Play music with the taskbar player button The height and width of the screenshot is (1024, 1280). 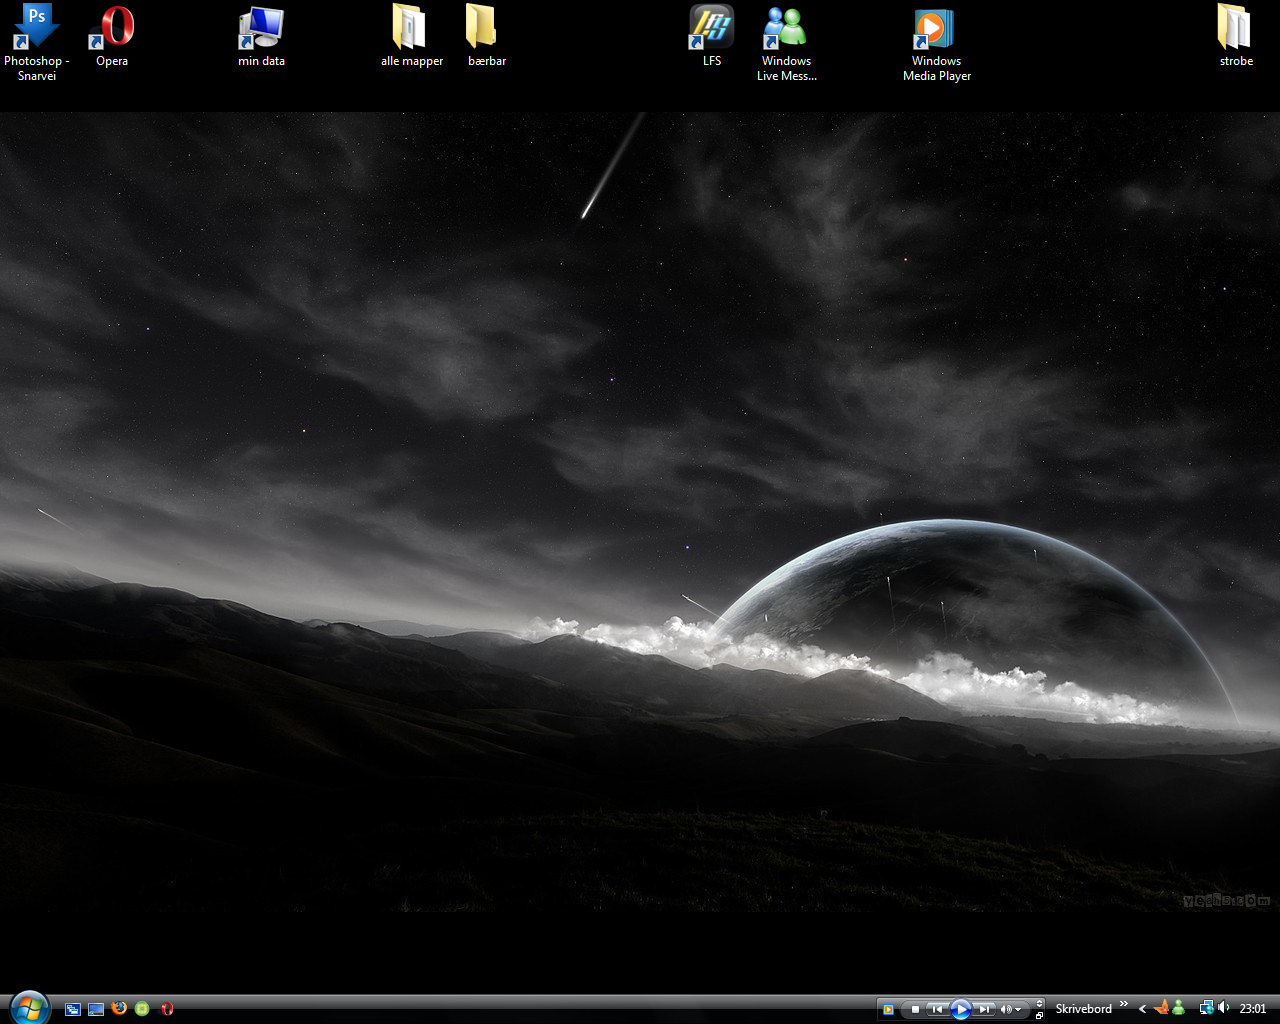click(x=960, y=1009)
